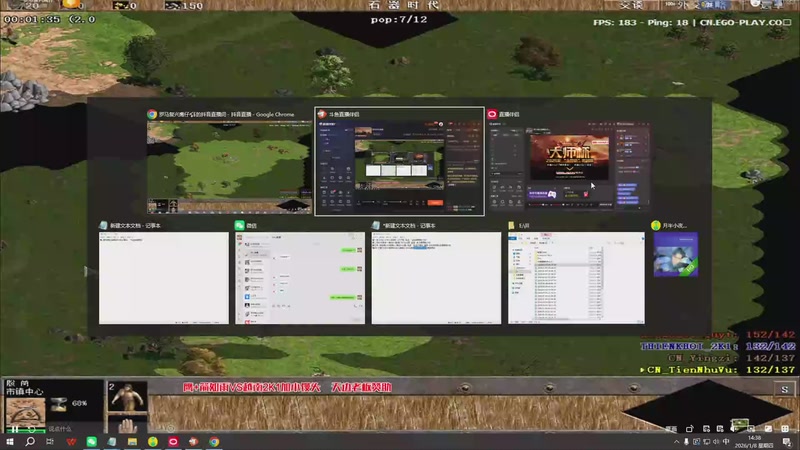Select the E:\录 File Explorer thumbnail
The height and width of the screenshot is (450, 800).
click(x=576, y=278)
